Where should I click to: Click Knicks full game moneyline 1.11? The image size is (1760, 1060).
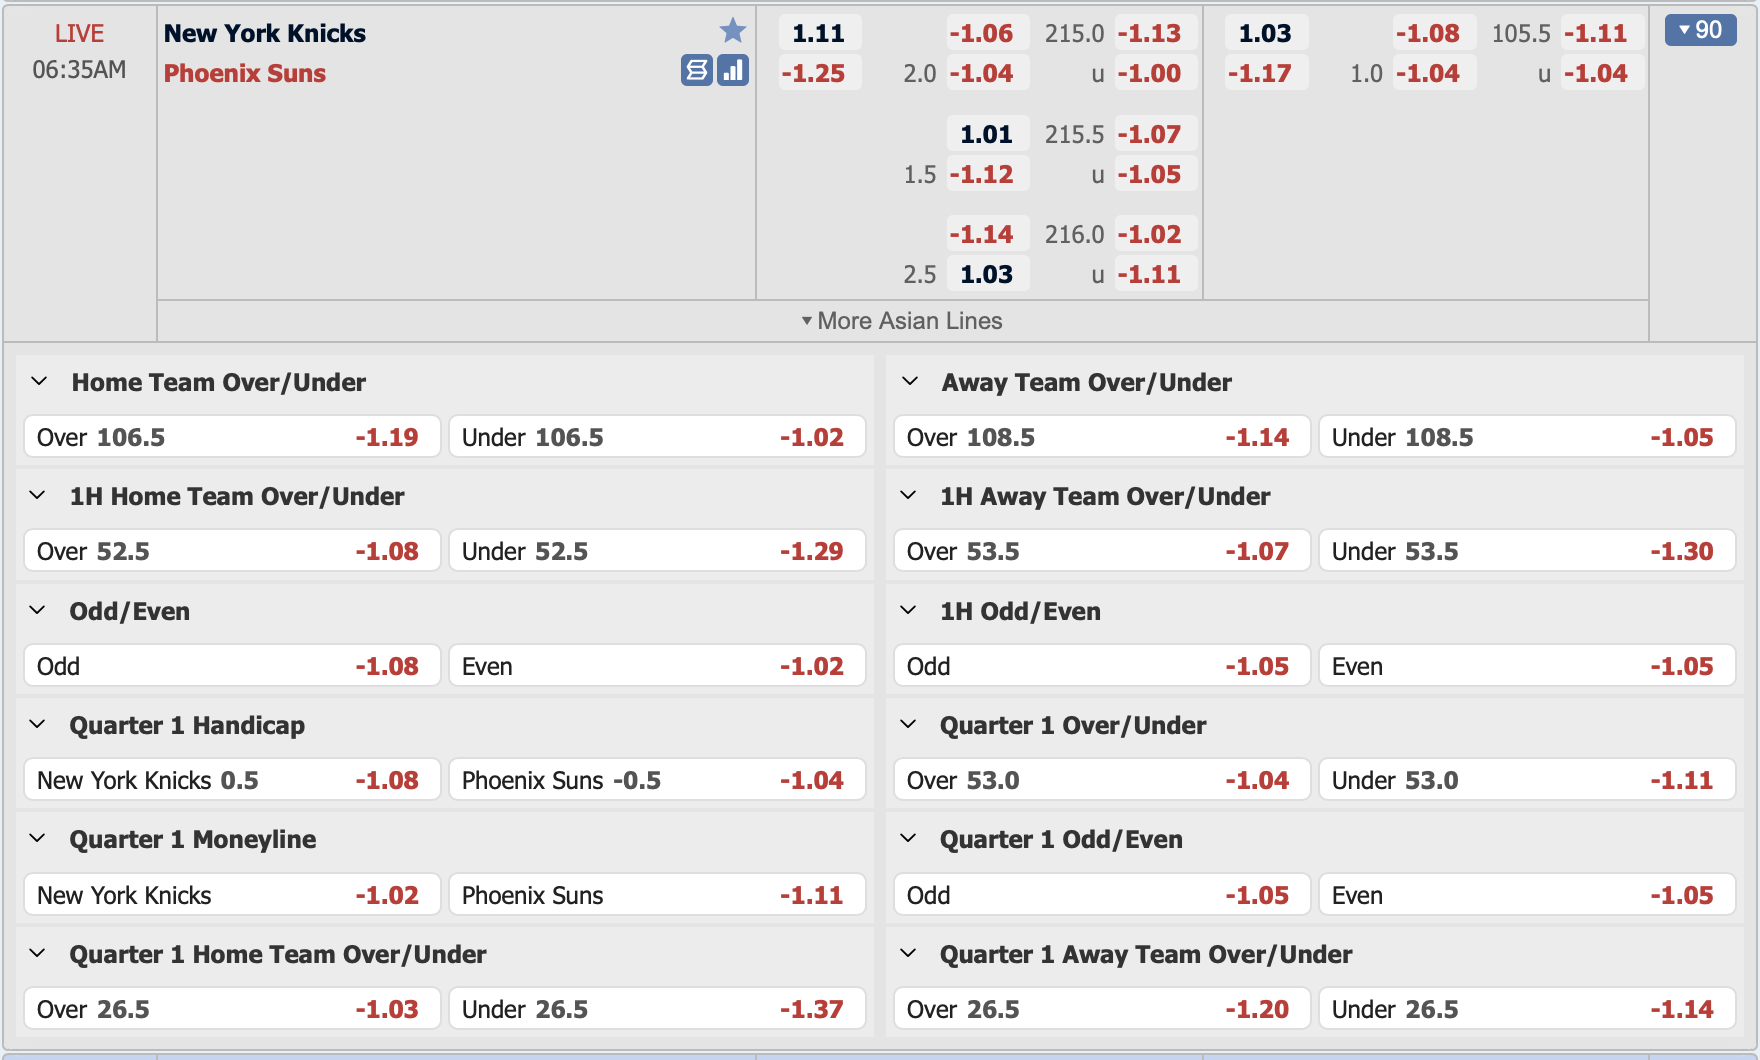[819, 33]
